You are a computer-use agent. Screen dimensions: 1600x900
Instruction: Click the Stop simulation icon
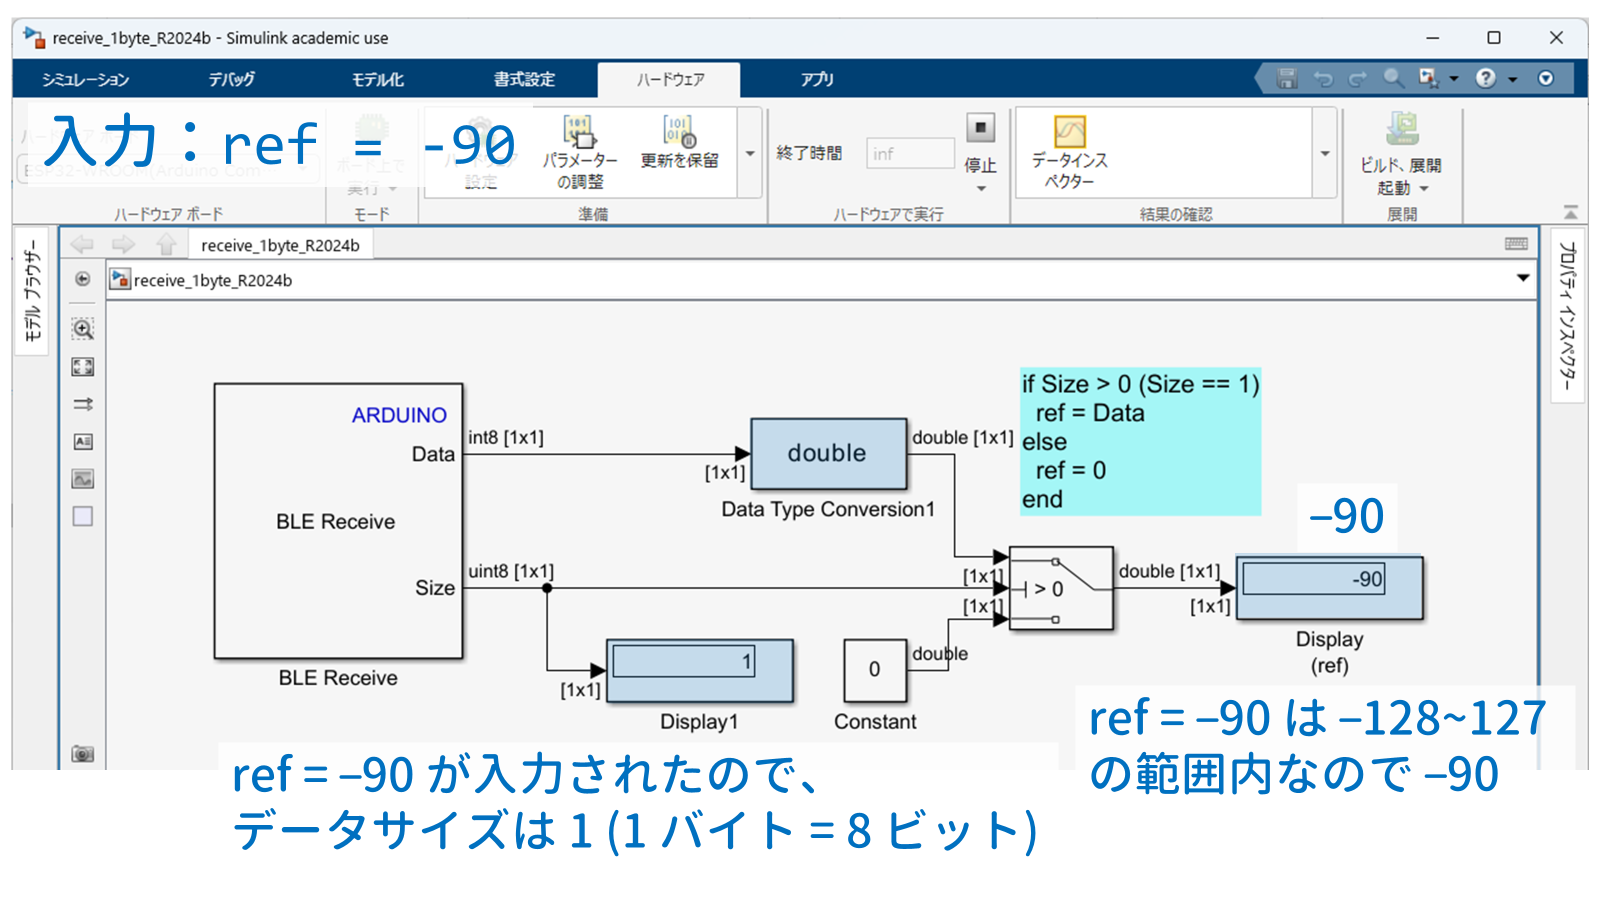980,127
